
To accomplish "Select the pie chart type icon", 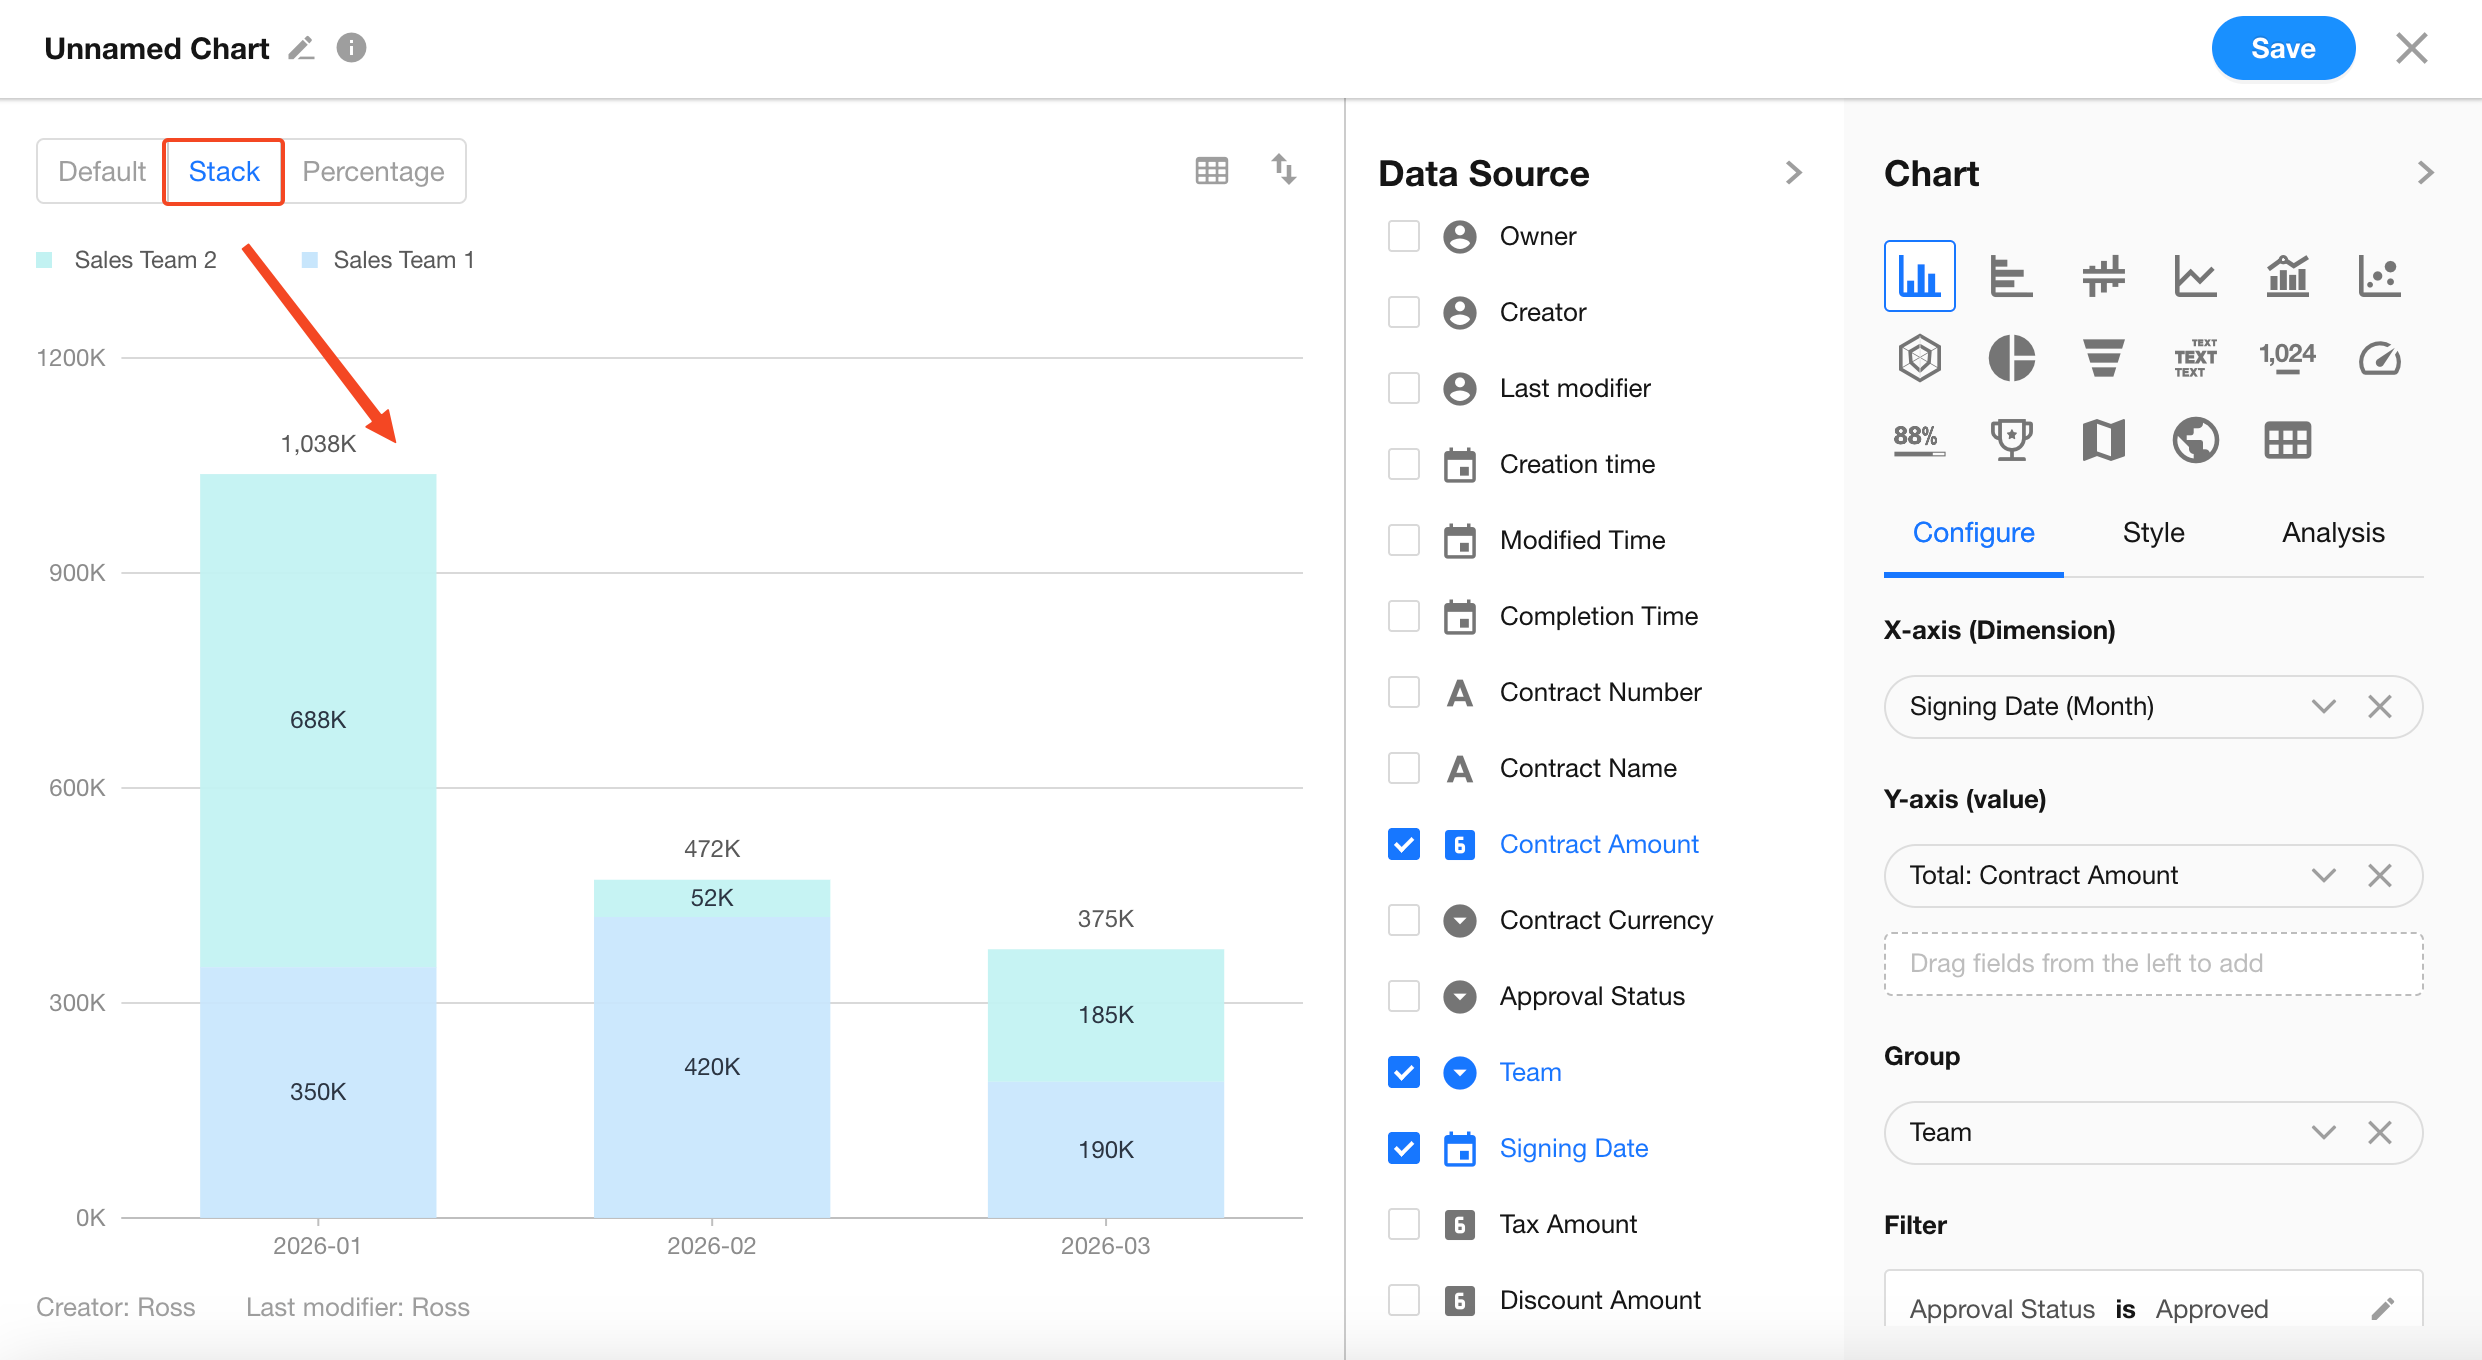I will click(x=2011, y=358).
